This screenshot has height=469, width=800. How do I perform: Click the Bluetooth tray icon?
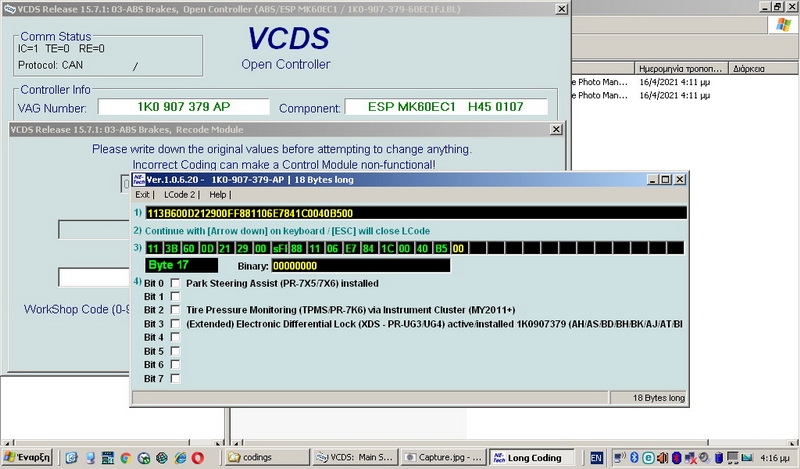click(634, 458)
